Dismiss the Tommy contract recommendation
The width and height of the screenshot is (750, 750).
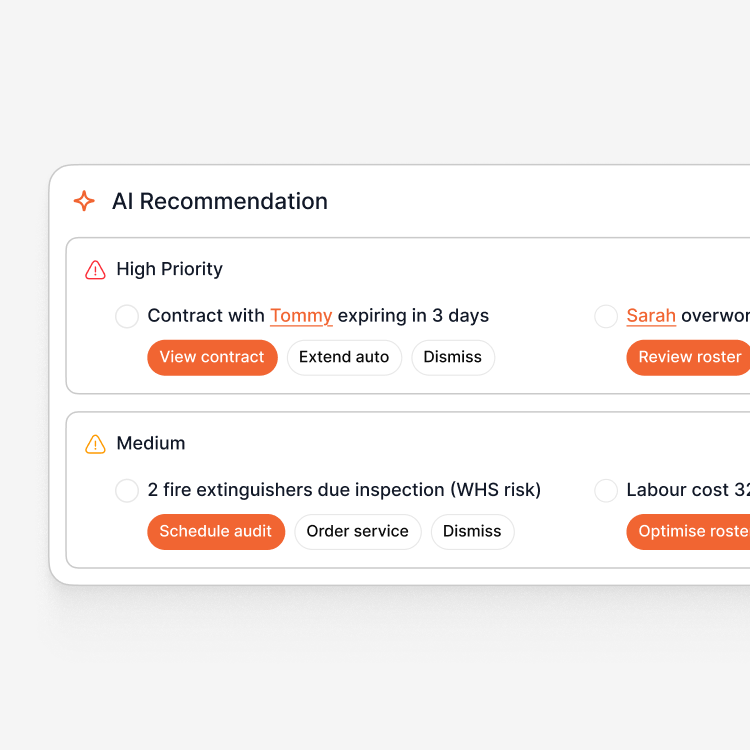pos(452,357)
